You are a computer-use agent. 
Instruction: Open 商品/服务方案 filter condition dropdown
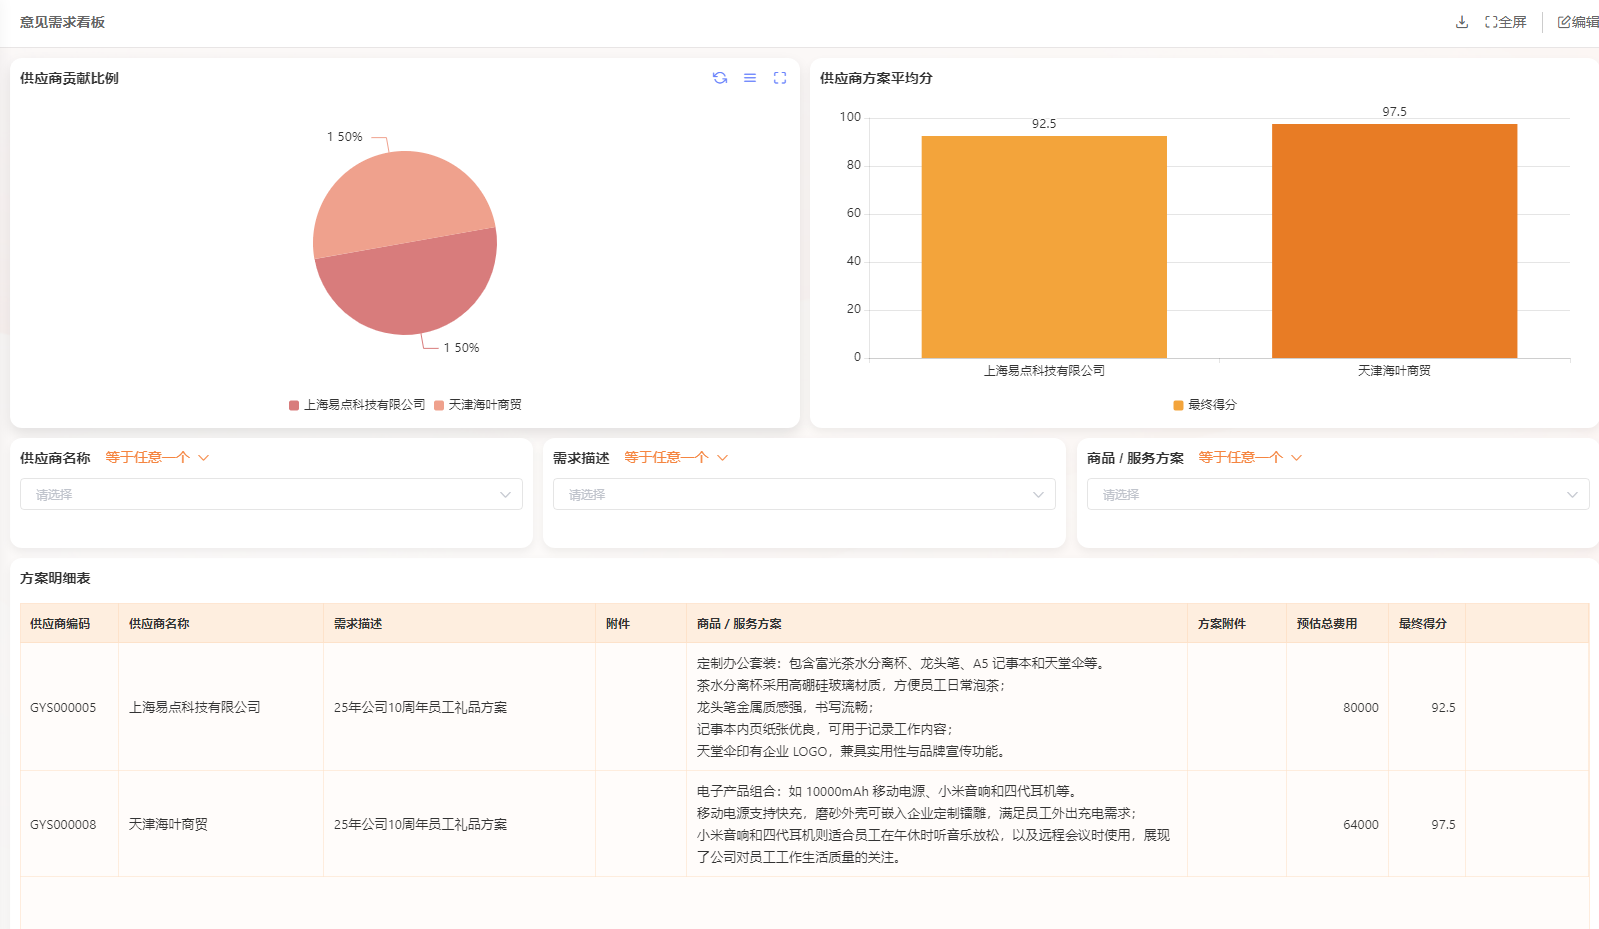[1250, 458]
